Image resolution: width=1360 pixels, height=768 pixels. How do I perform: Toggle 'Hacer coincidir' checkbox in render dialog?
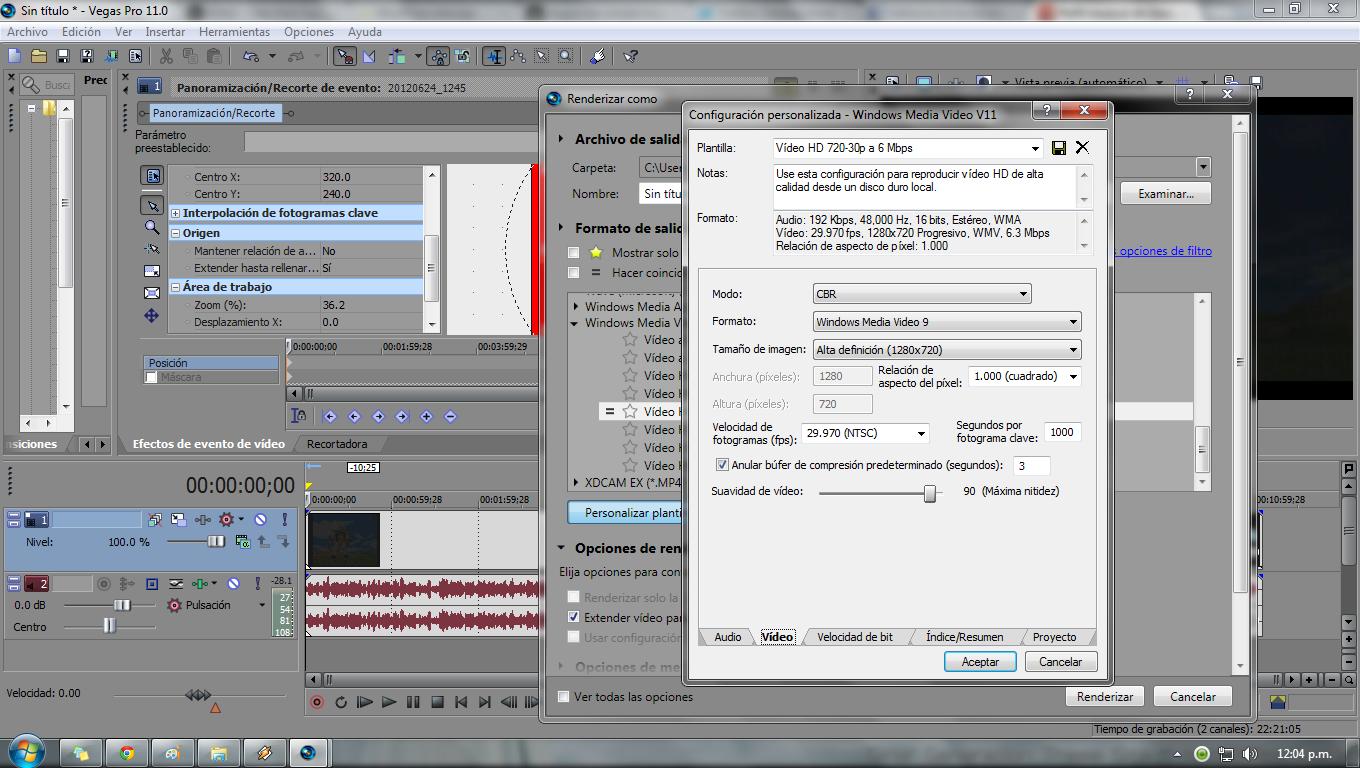pyautogui.click(x=574, y=272)
